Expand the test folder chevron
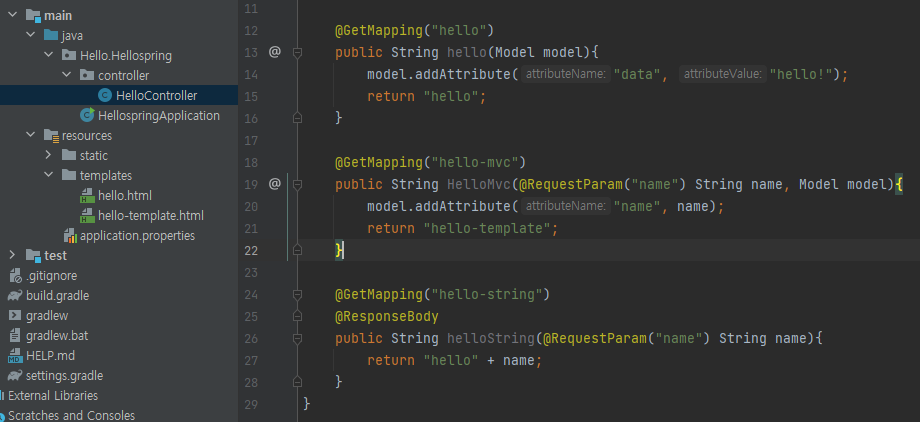Image resolution: width=920 pixels, height=422 pixels. pyautogui.click(x=12, y=255)
